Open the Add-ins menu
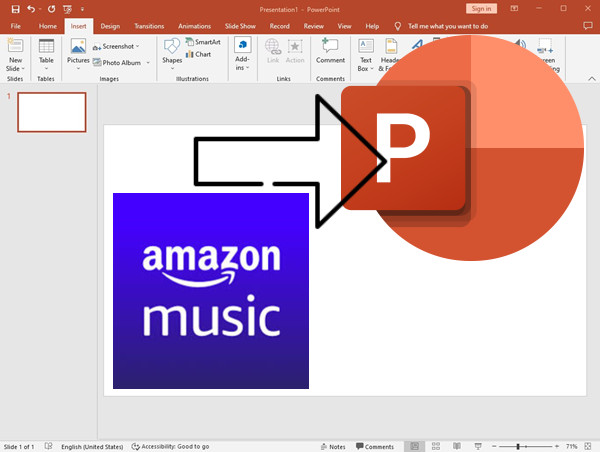The height and width of the screenshot is (452, 600). pyautogui.click(x=242, y=54)
